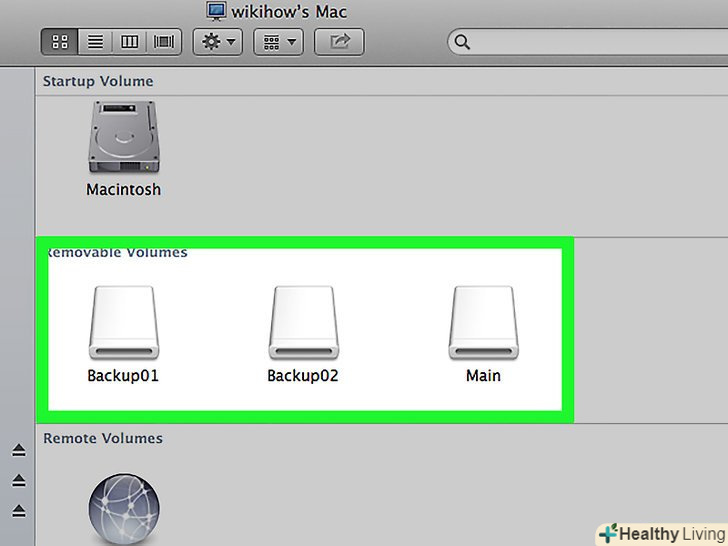Click the Backup01 label
The height and width of the screenshot is (546, 728).
point(123,375)
